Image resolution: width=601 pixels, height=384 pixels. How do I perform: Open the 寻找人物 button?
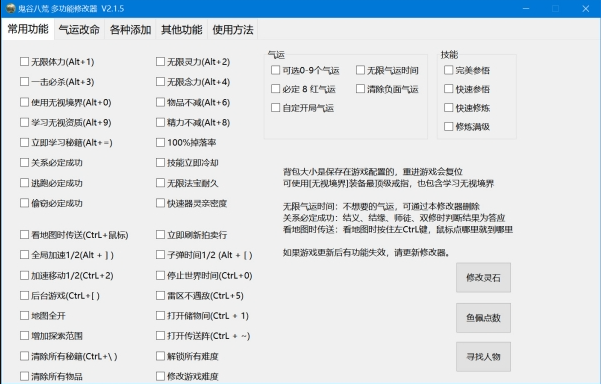tap(483, 357)
